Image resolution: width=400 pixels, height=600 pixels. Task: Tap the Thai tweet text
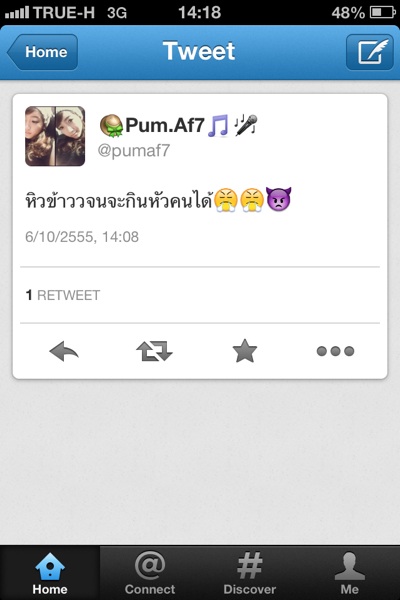158,199
